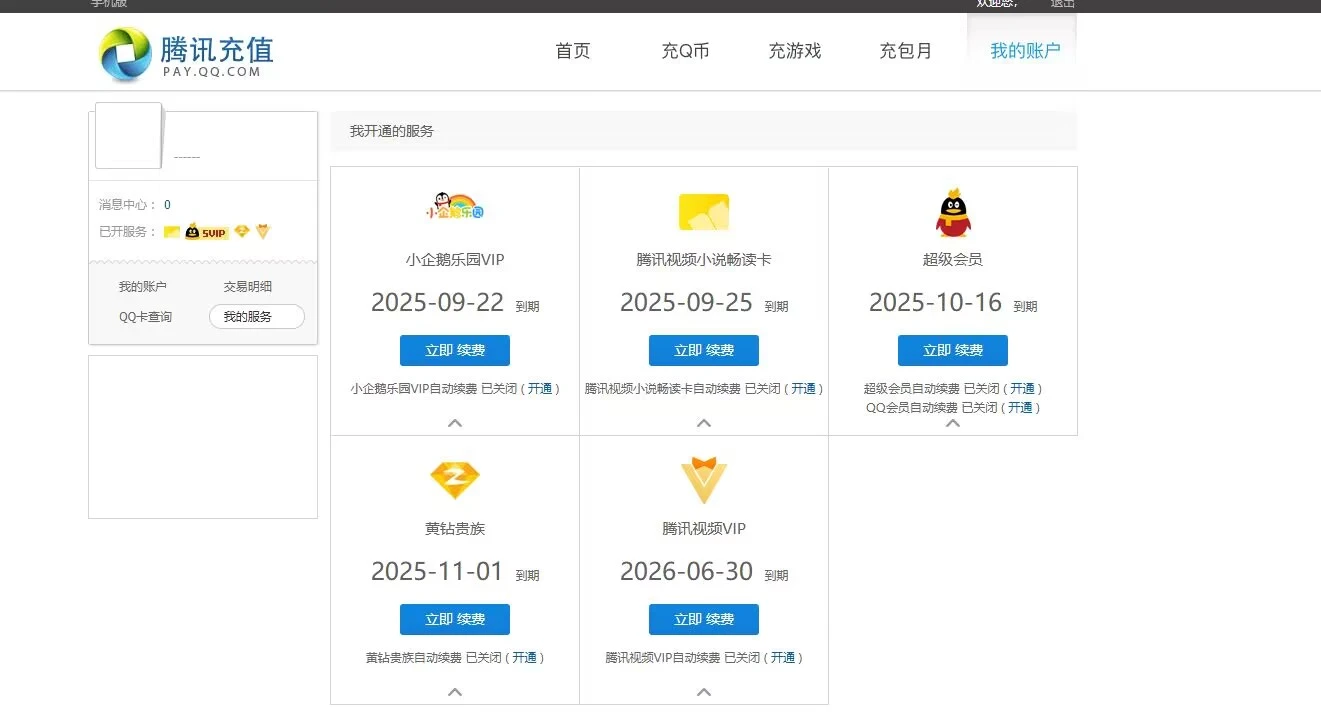Collapse the 小企鹅乐园VIP card chevron
Image resolution: width=1321 pixels, height=725 pixels.
455,423
